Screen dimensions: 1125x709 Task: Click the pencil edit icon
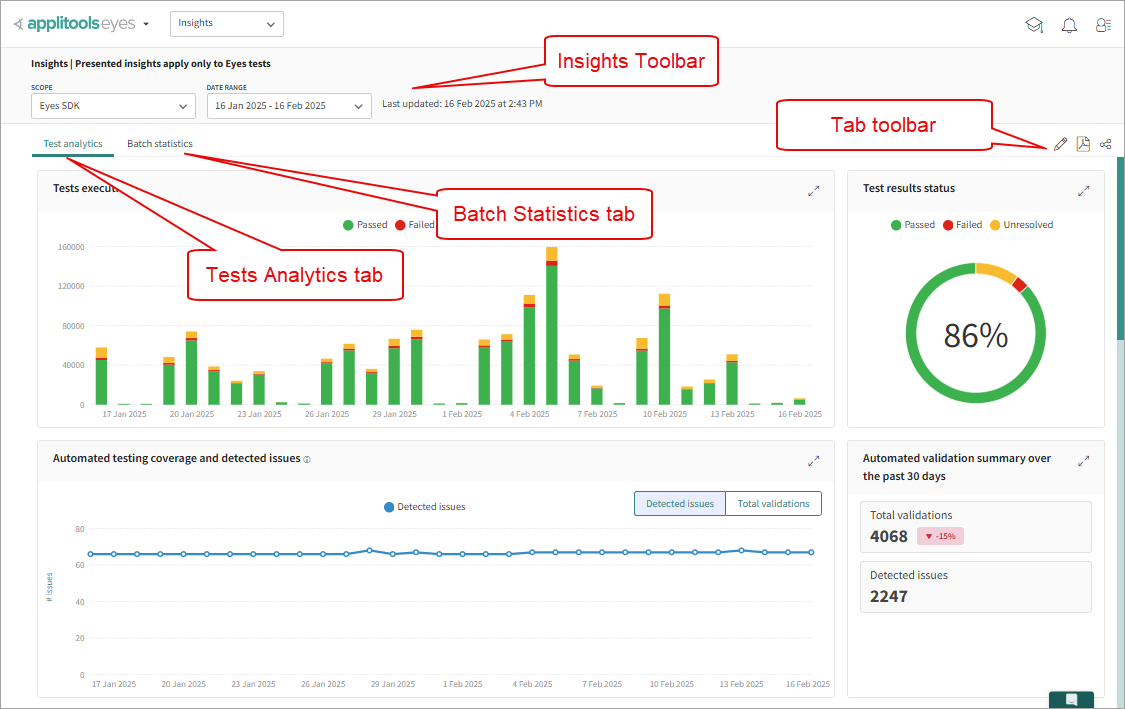[1060, 145]
